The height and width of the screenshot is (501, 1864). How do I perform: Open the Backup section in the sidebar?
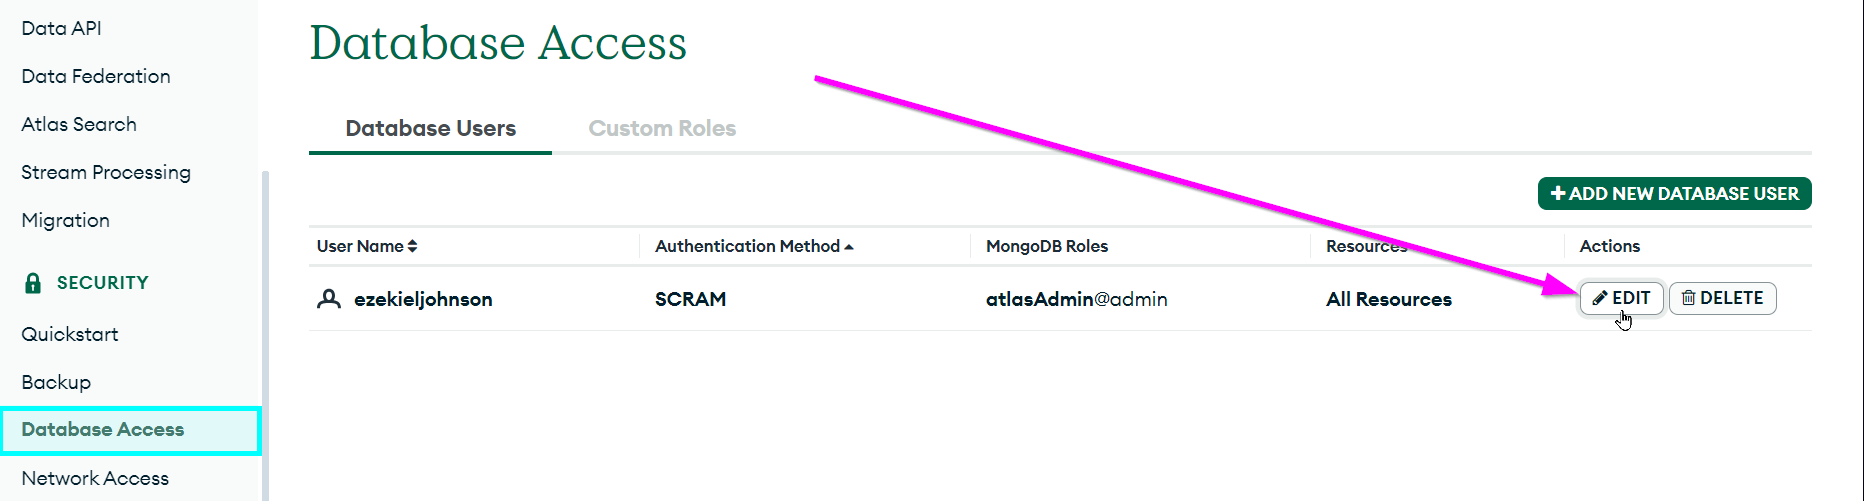click(56, 382)
